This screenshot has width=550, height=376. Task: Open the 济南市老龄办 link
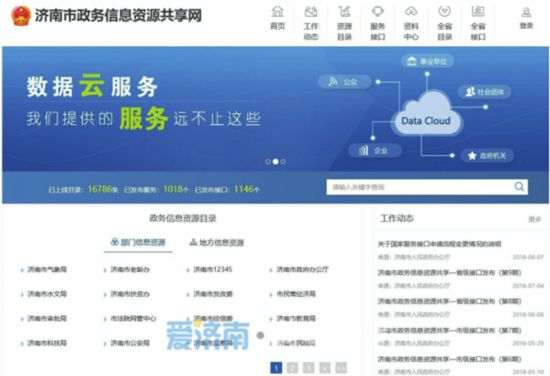click(130, 269)
